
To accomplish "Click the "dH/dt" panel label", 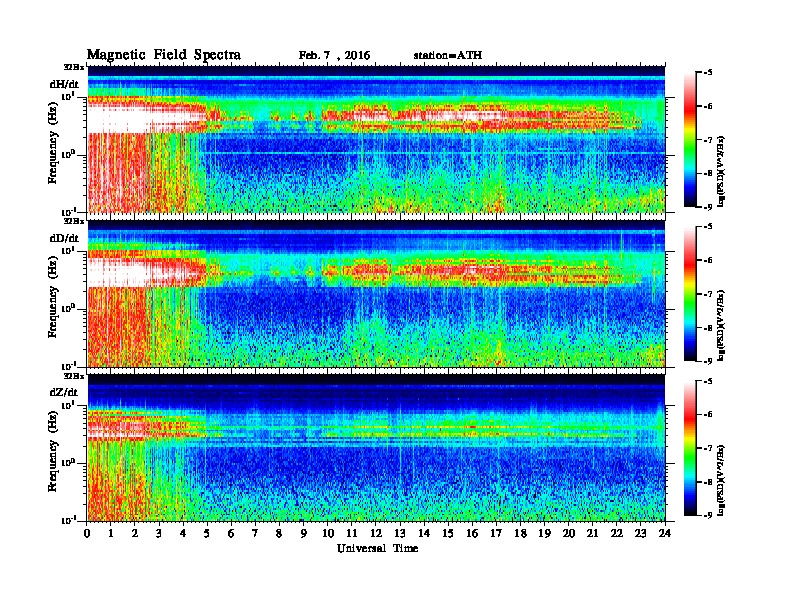I will pyautogui.click(x=64, y=85).
